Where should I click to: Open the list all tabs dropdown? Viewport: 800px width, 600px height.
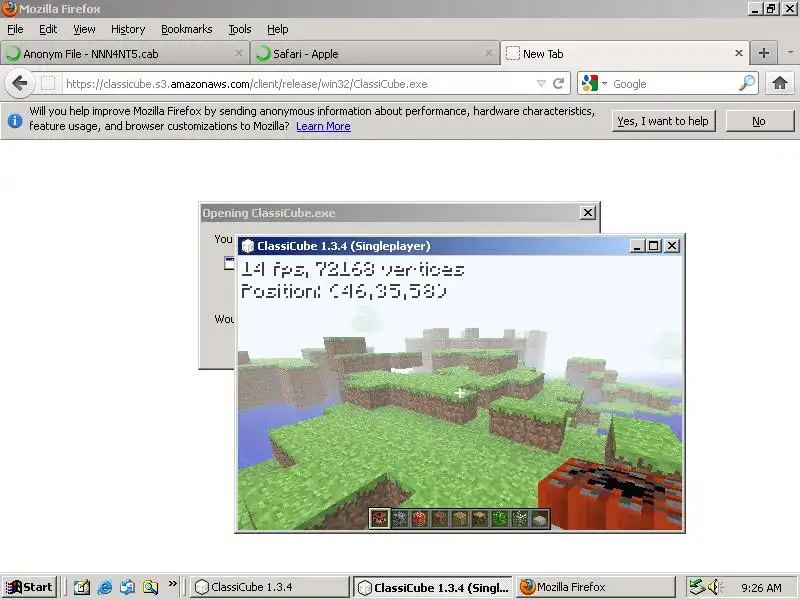[x=790, y=53]
